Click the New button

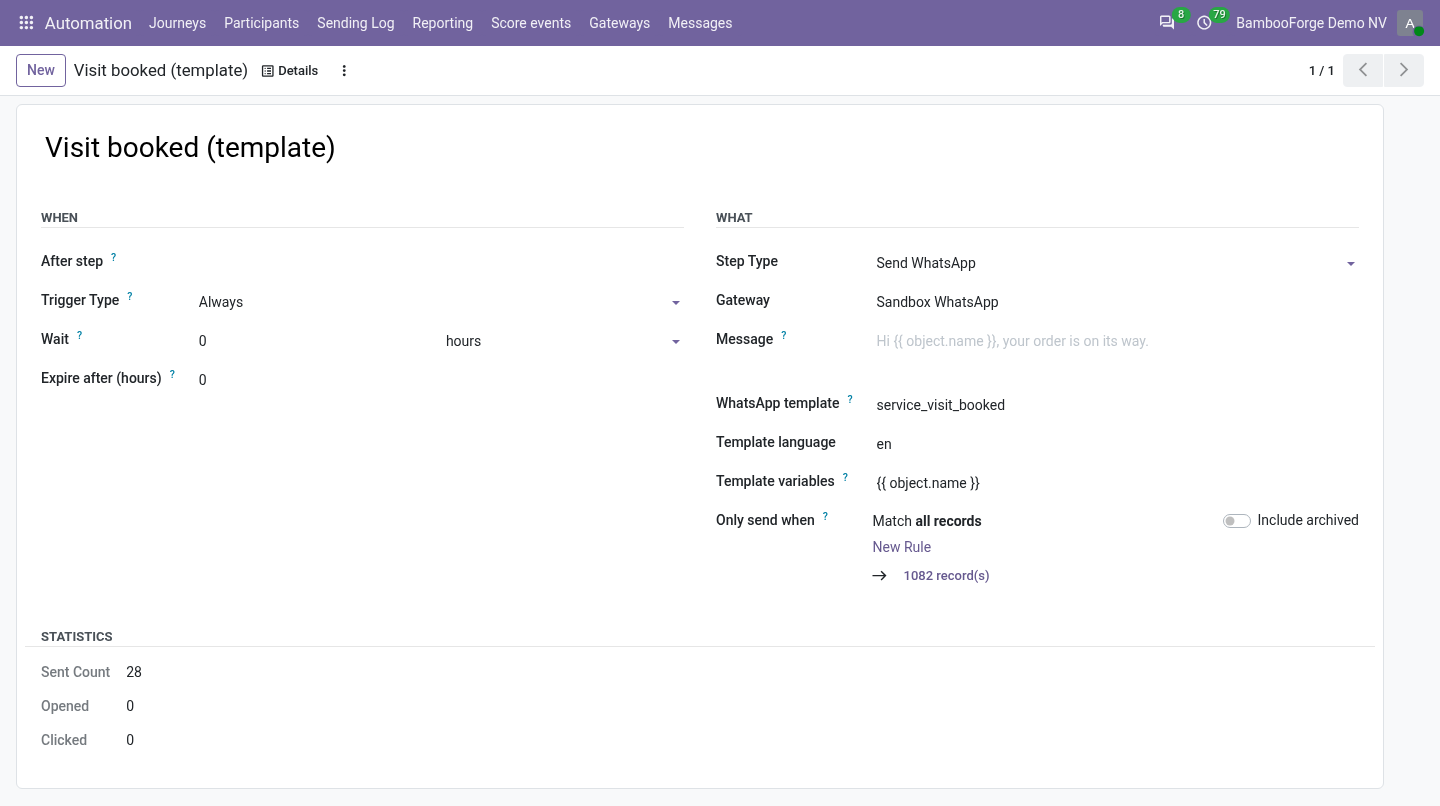pyautogui.click(x=41, y=70)
